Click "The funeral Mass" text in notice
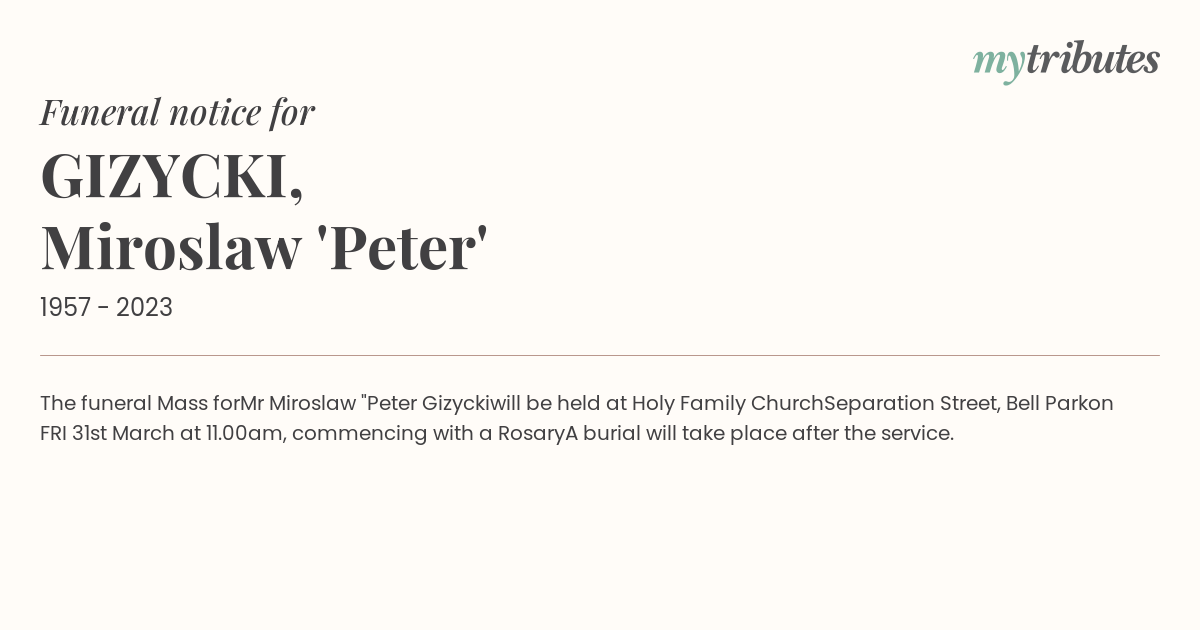This screenshot has height=630, width=1200. tap(124, 404)
